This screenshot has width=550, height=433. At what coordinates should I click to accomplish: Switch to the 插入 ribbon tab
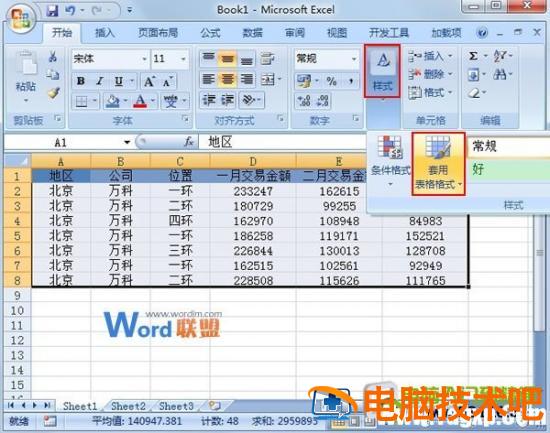point(105,33)
